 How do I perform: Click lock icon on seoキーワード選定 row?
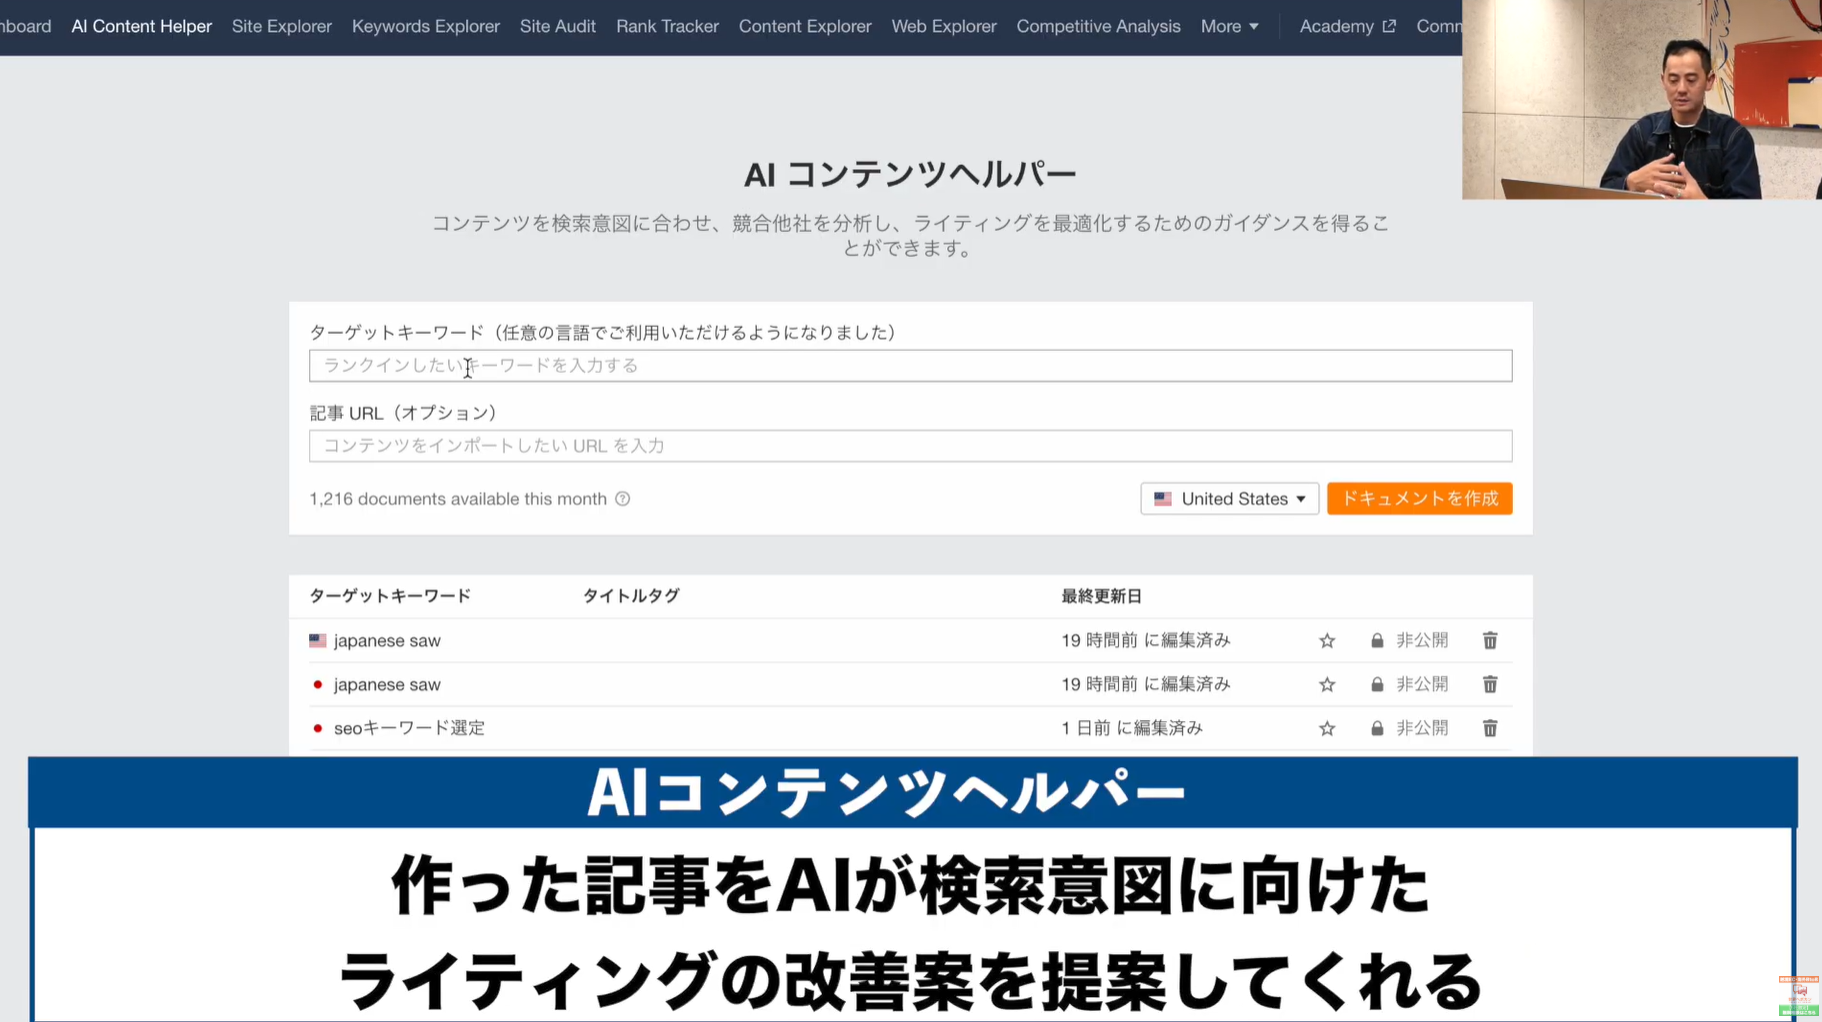click(1377, 728)
